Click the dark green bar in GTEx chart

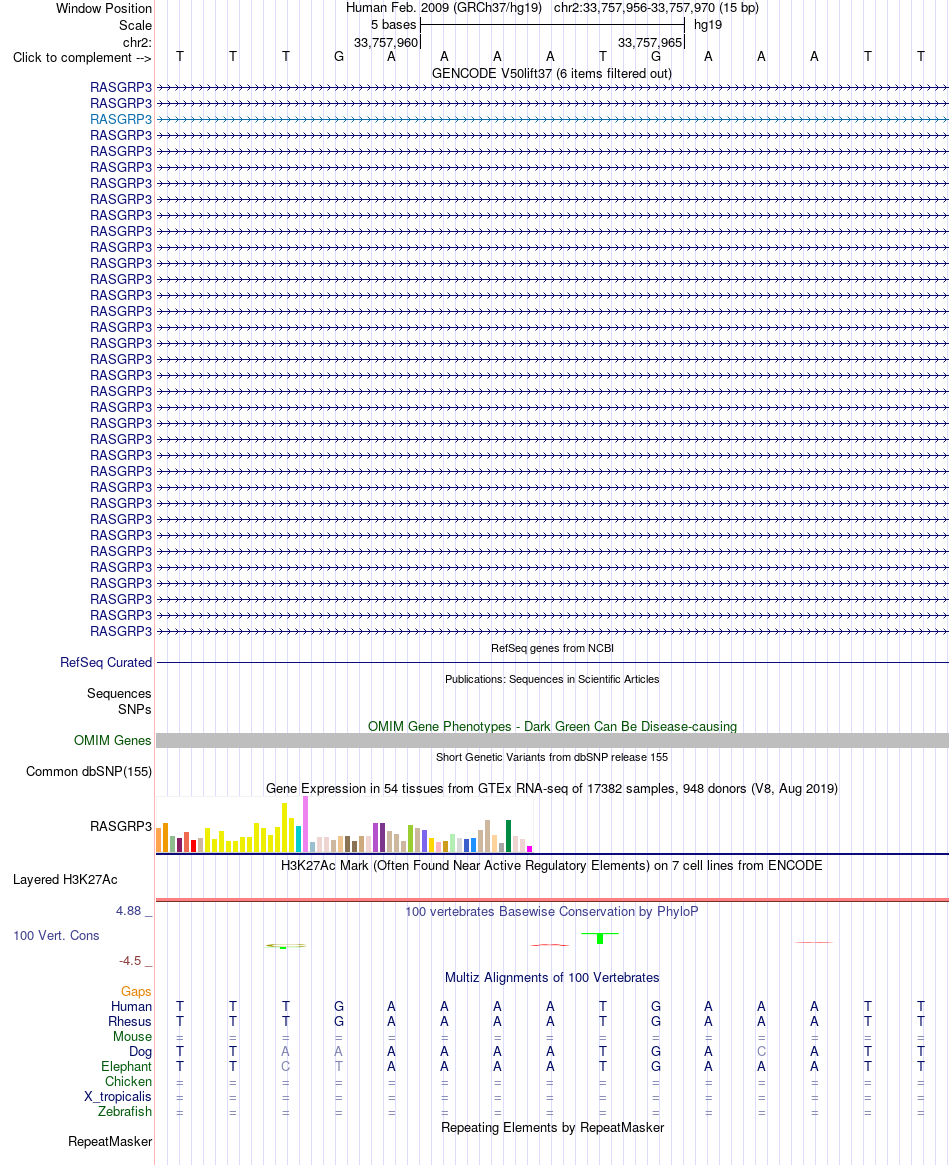click(508, 836)
